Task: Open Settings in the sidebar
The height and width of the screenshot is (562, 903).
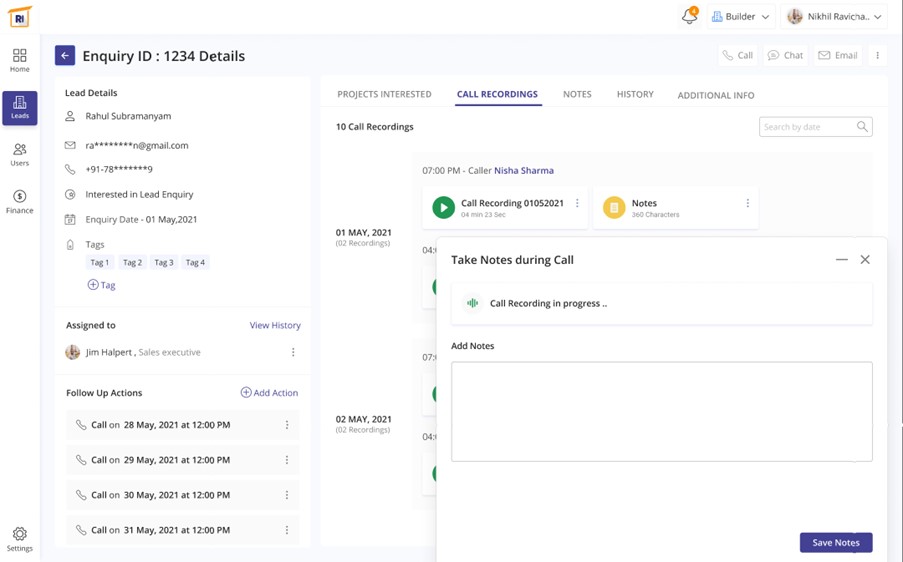Action: pyautogui.click(x=20, y=539)
